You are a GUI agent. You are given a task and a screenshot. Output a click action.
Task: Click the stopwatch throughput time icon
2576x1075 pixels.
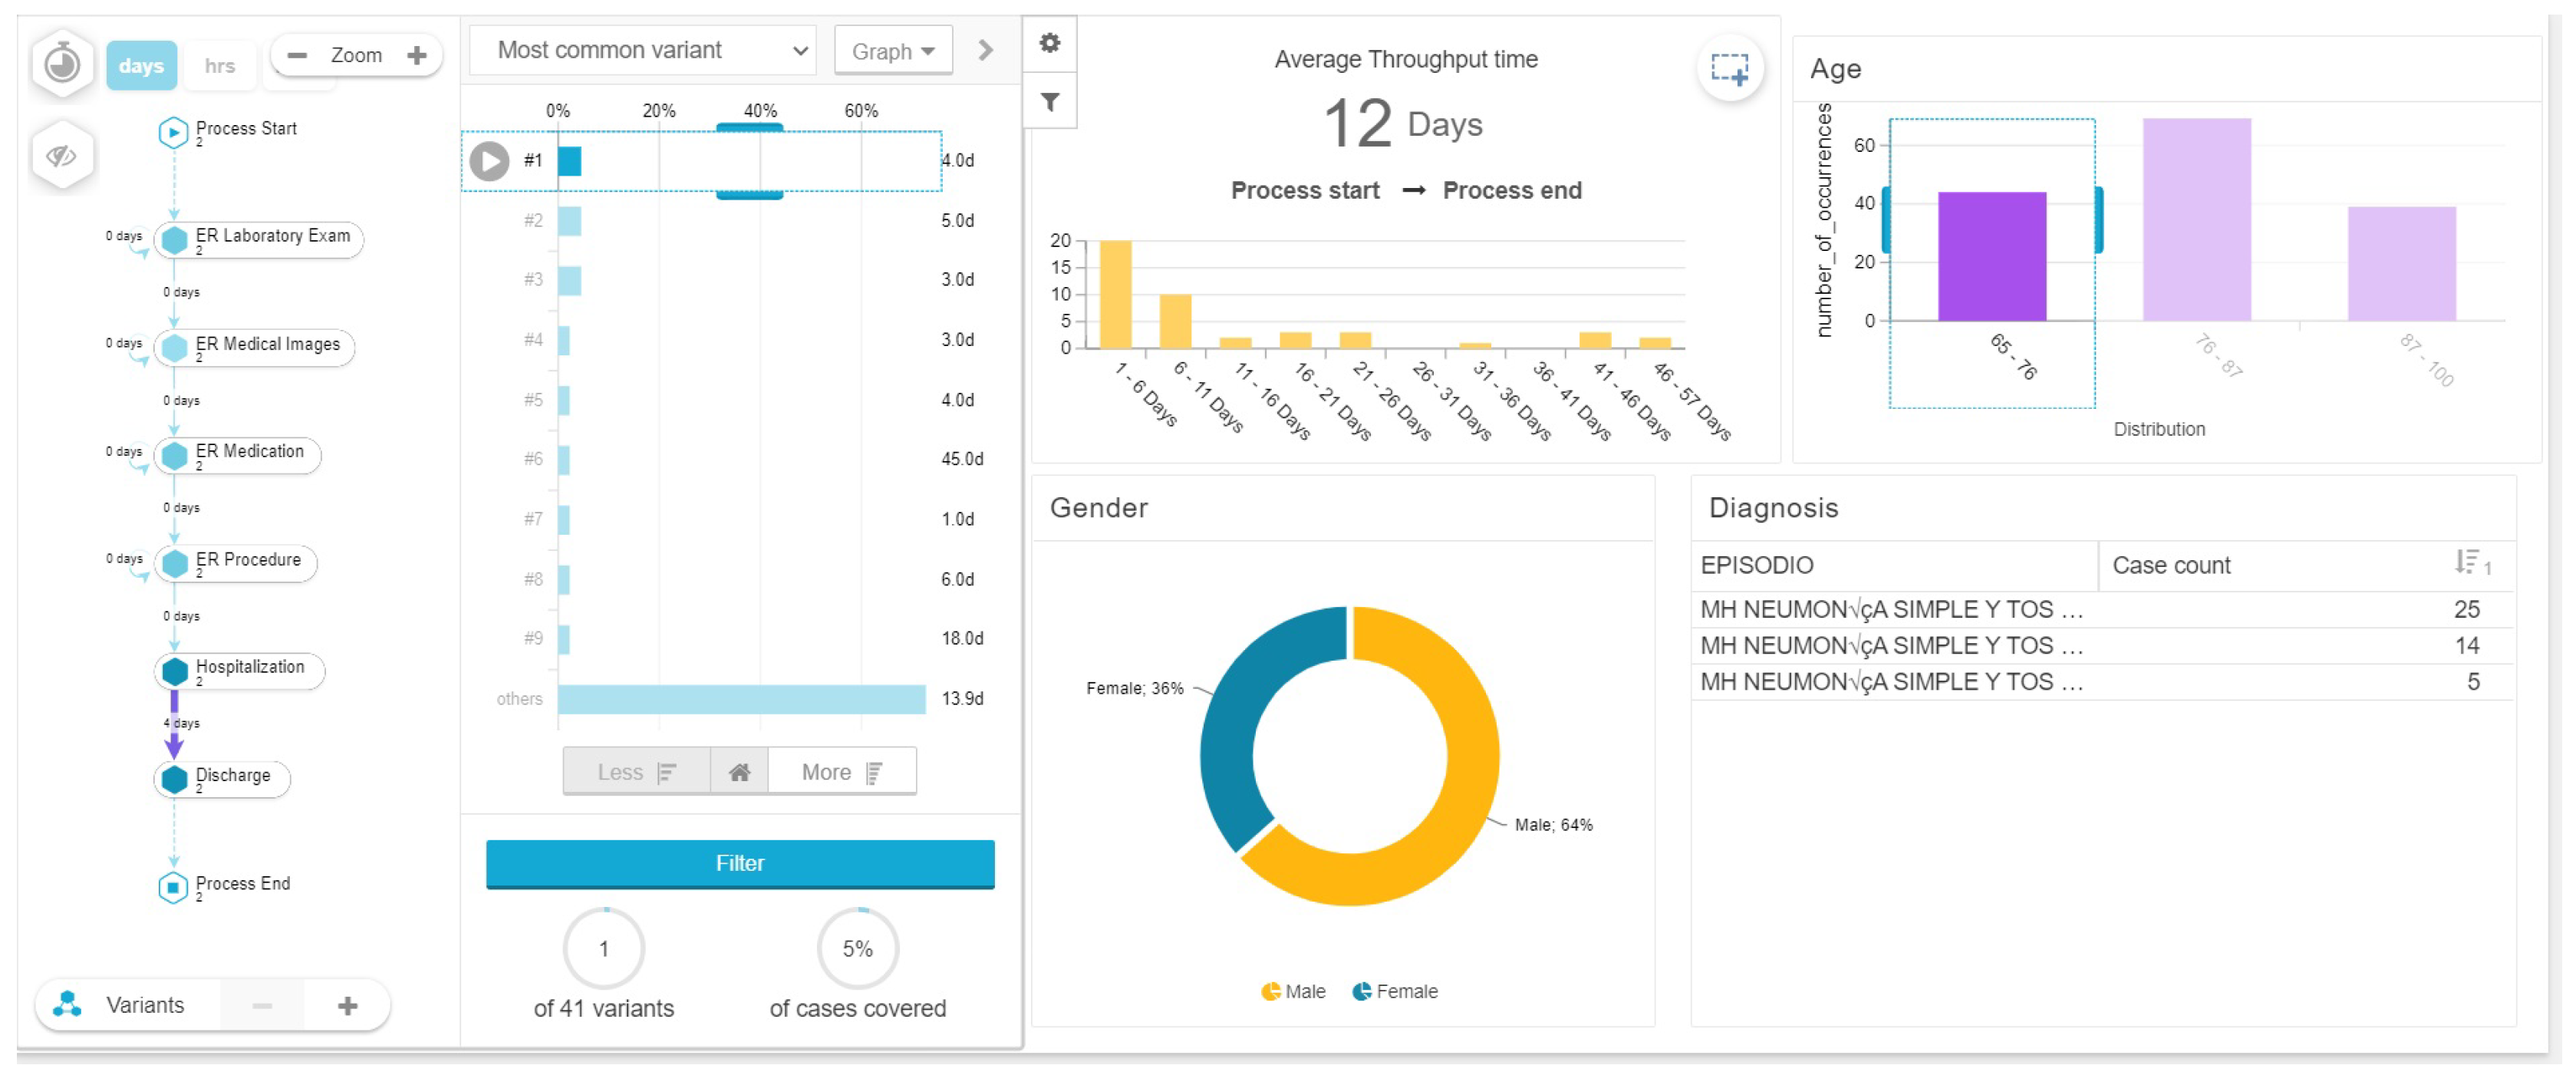[x=62, y=64]
